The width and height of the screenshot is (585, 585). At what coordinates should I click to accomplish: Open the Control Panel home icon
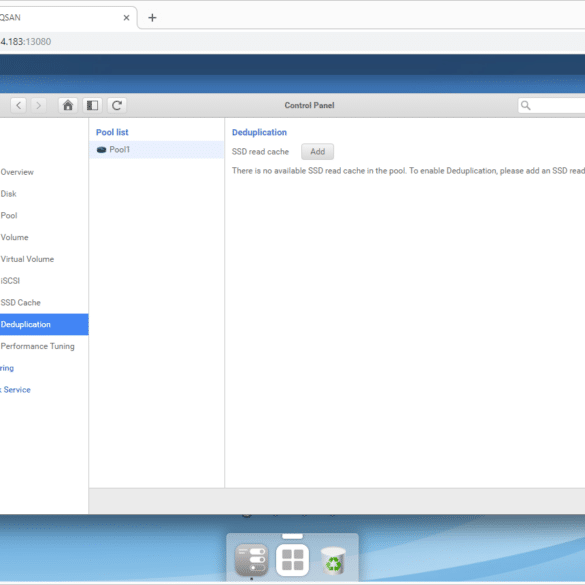68,106
